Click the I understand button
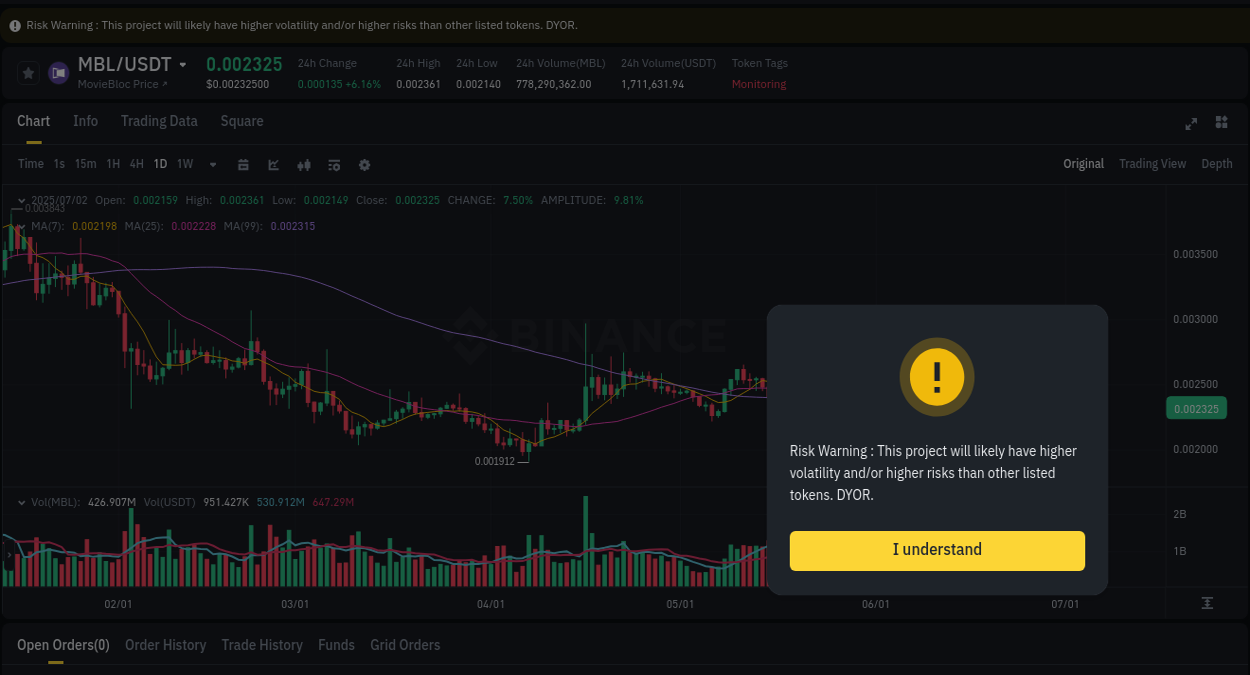This screenshot has width=1250, height=675. pos(936,551)
